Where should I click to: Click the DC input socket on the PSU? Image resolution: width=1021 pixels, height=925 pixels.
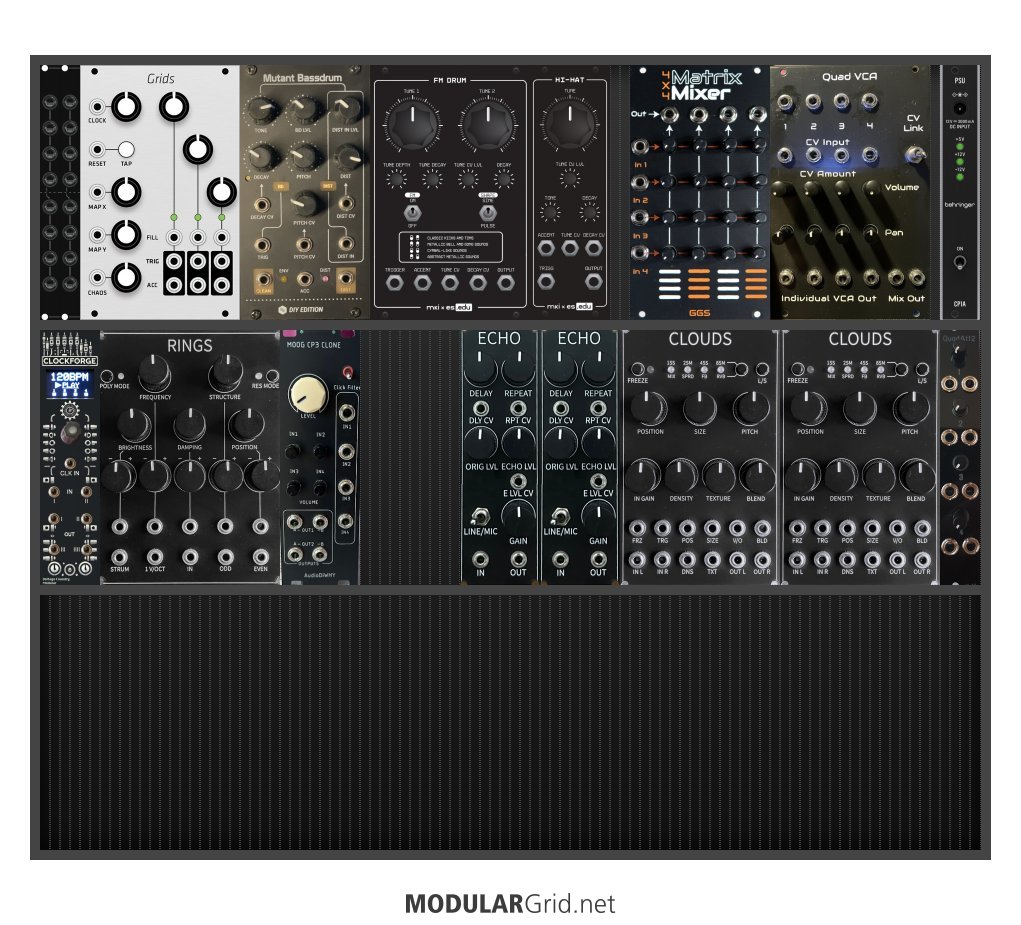point(959,109)
